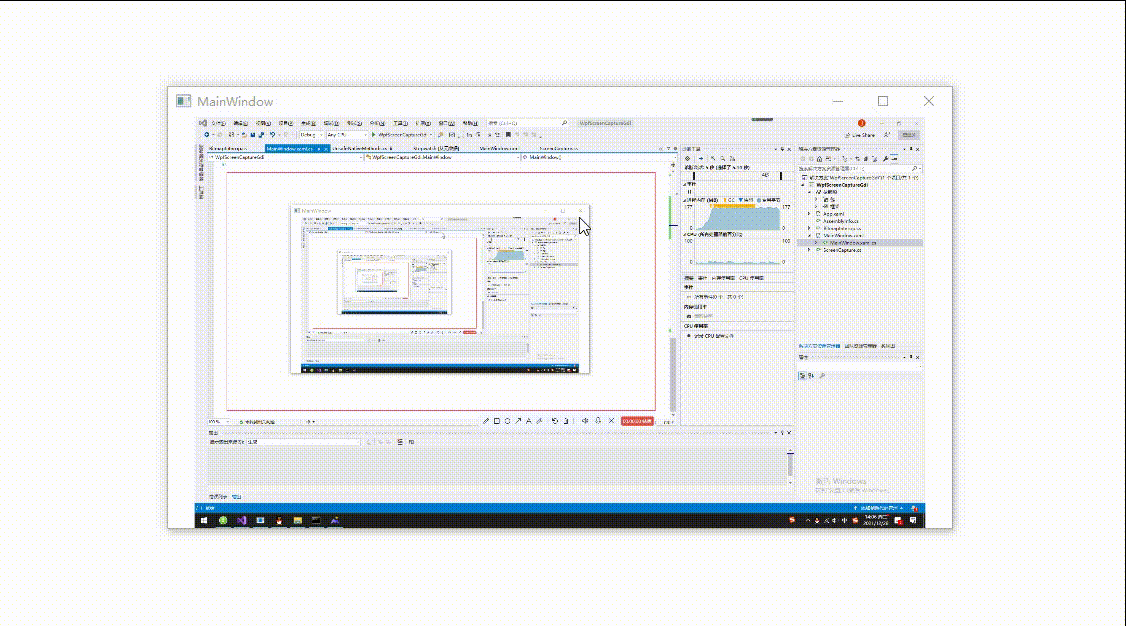The height and width of the screenshot is (626, 1126).
Task: Open the Debug configuration dropdown
Action: tap(311, 134)
